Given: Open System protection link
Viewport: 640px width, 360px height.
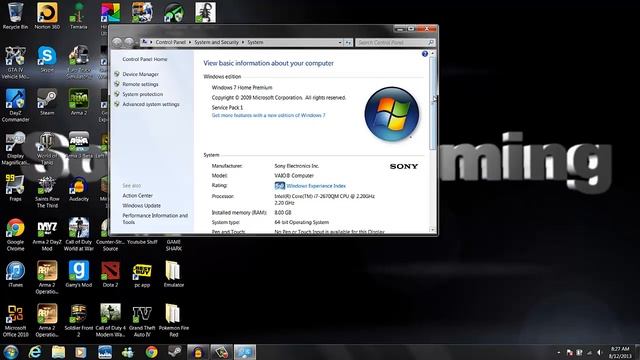Looking at the screenshot, I should pos(142,94).
